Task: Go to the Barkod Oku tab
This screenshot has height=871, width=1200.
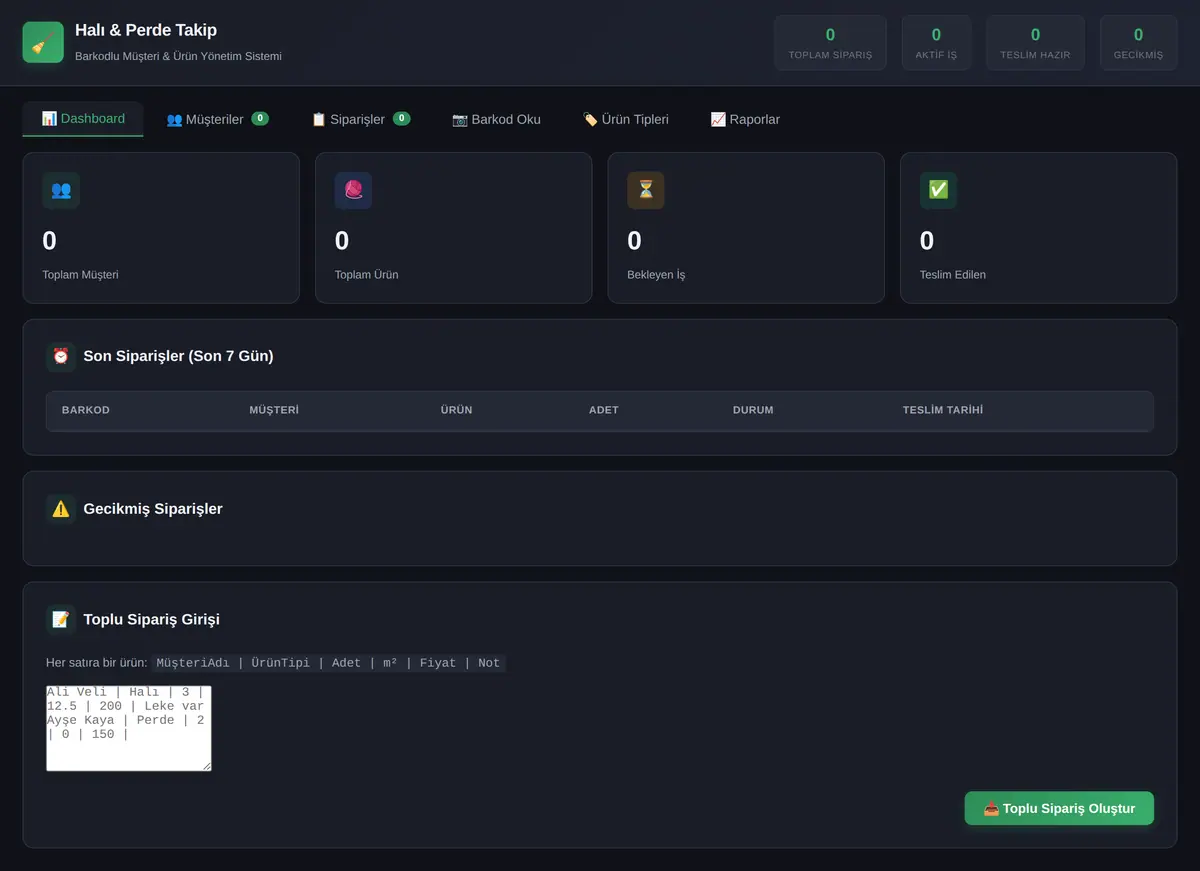Action: click(496, 119)
